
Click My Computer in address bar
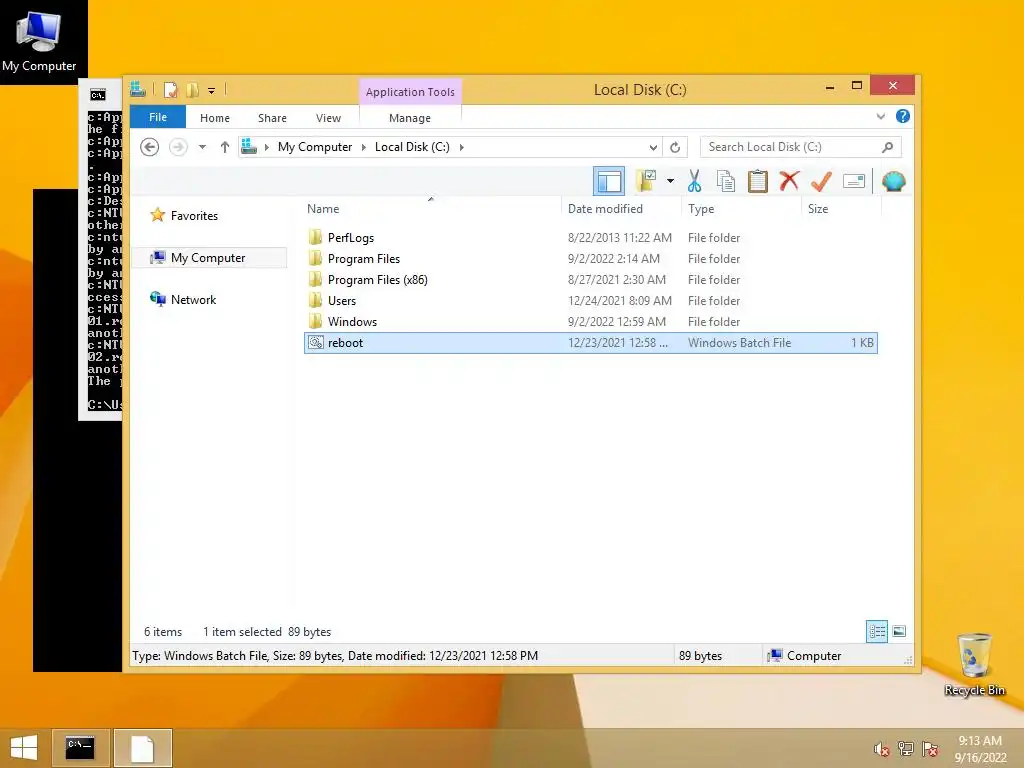tap(315, 147)
